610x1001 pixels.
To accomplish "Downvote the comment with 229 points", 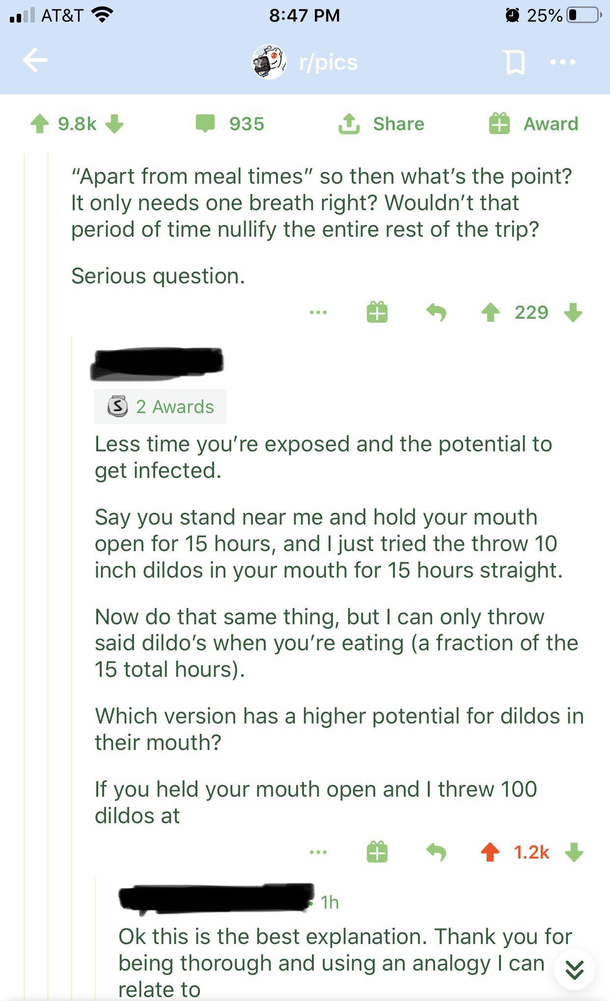I will (x=573, y=312).
